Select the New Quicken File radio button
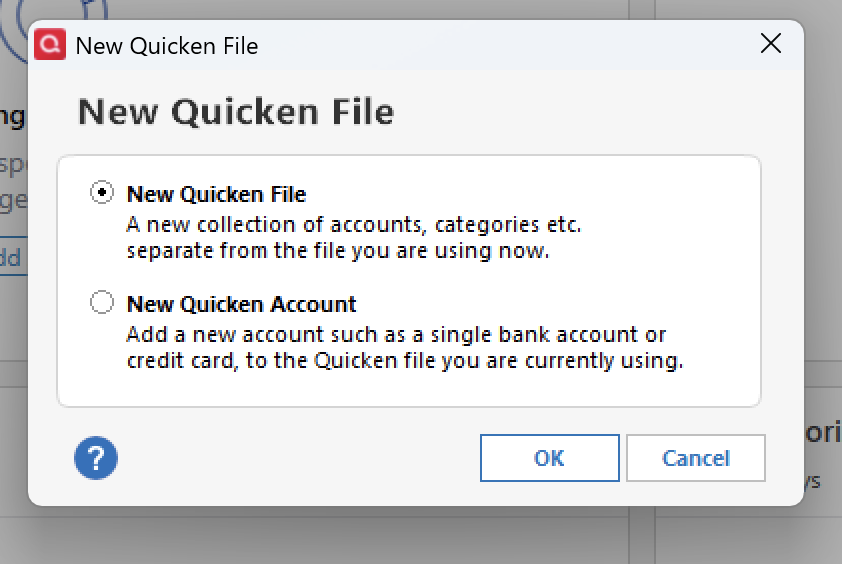The height and width of the screenshot is (564, 842). click(102, 194)
